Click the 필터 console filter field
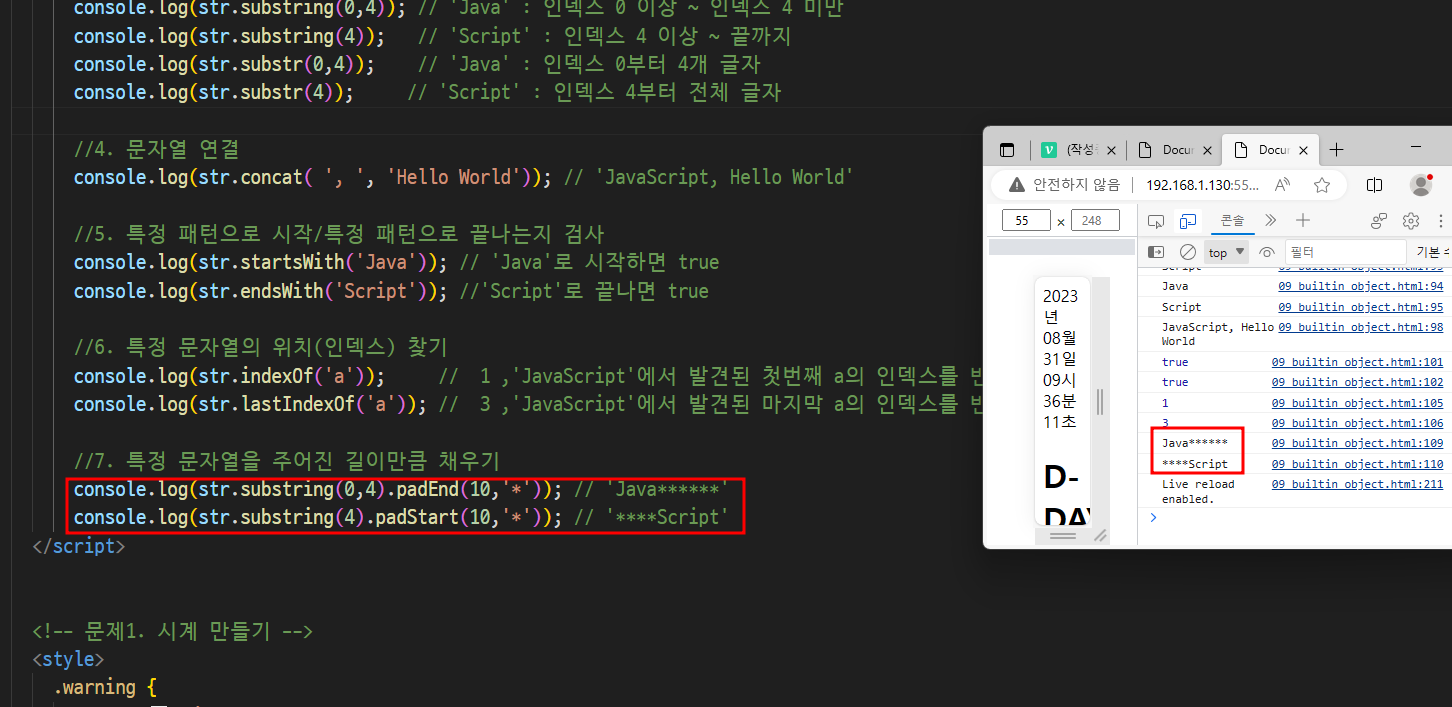The height and width of the screenshot is (707, 1452). [1345, 252]
